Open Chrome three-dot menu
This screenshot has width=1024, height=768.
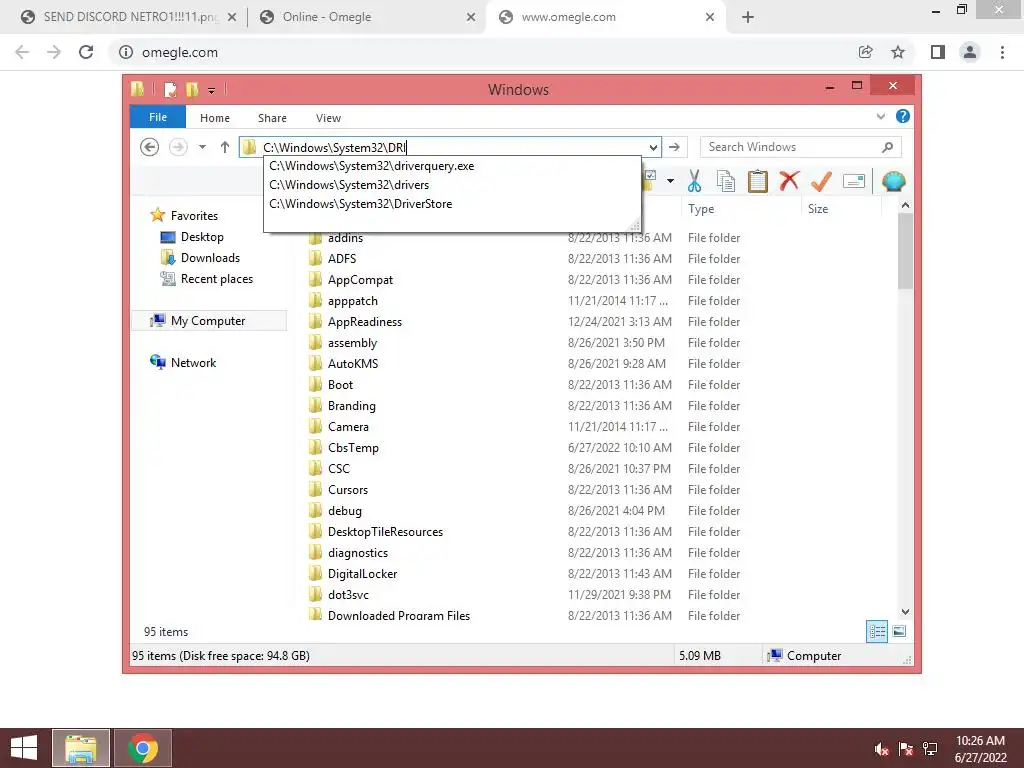[x=1002, y=52]
